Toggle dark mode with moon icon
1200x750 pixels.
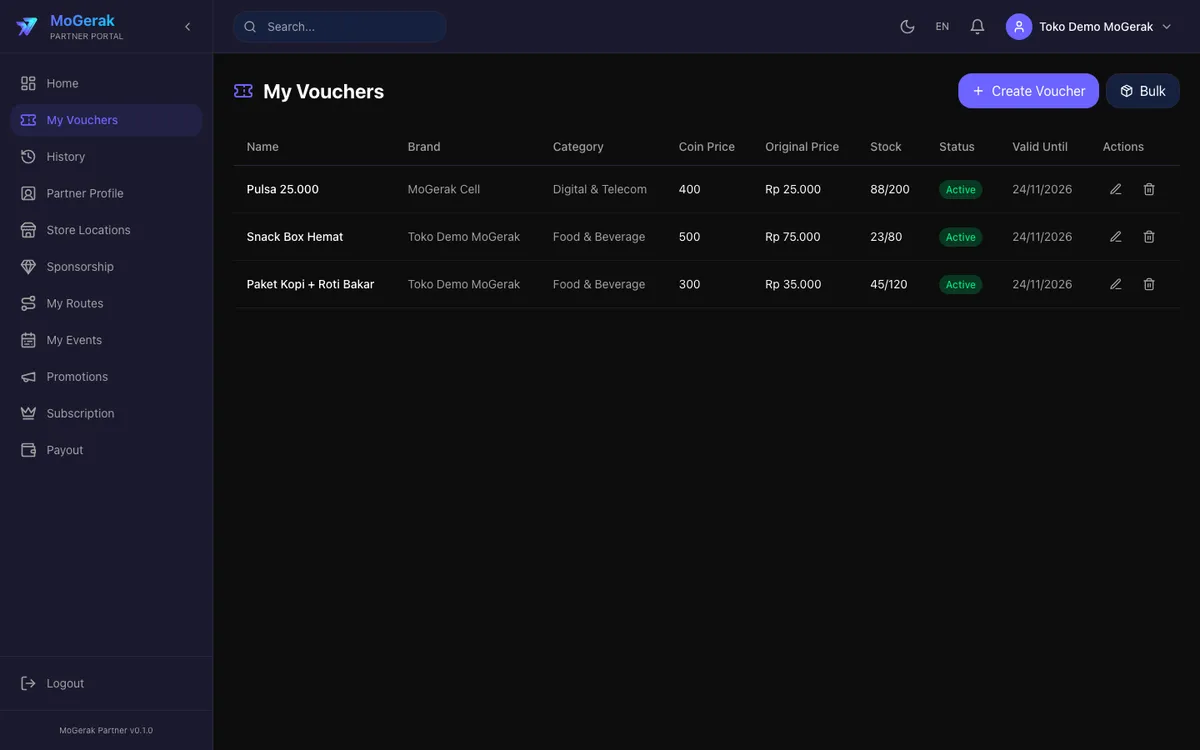(907, 27)
